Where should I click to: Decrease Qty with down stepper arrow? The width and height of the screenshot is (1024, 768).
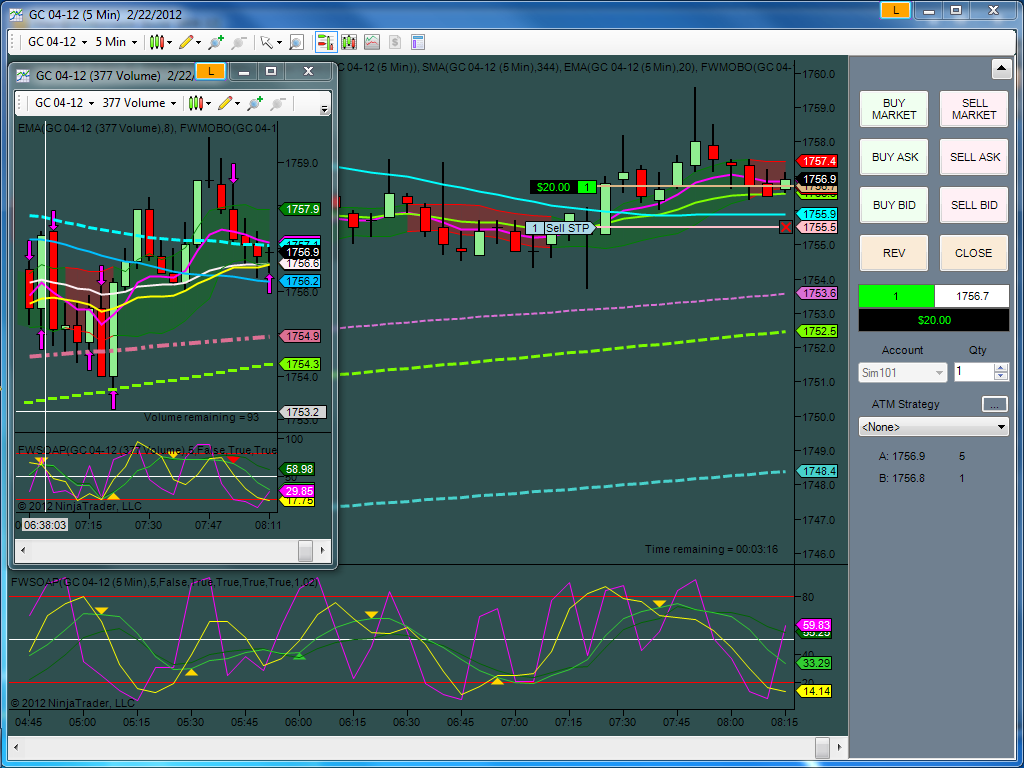(1000, 377)
